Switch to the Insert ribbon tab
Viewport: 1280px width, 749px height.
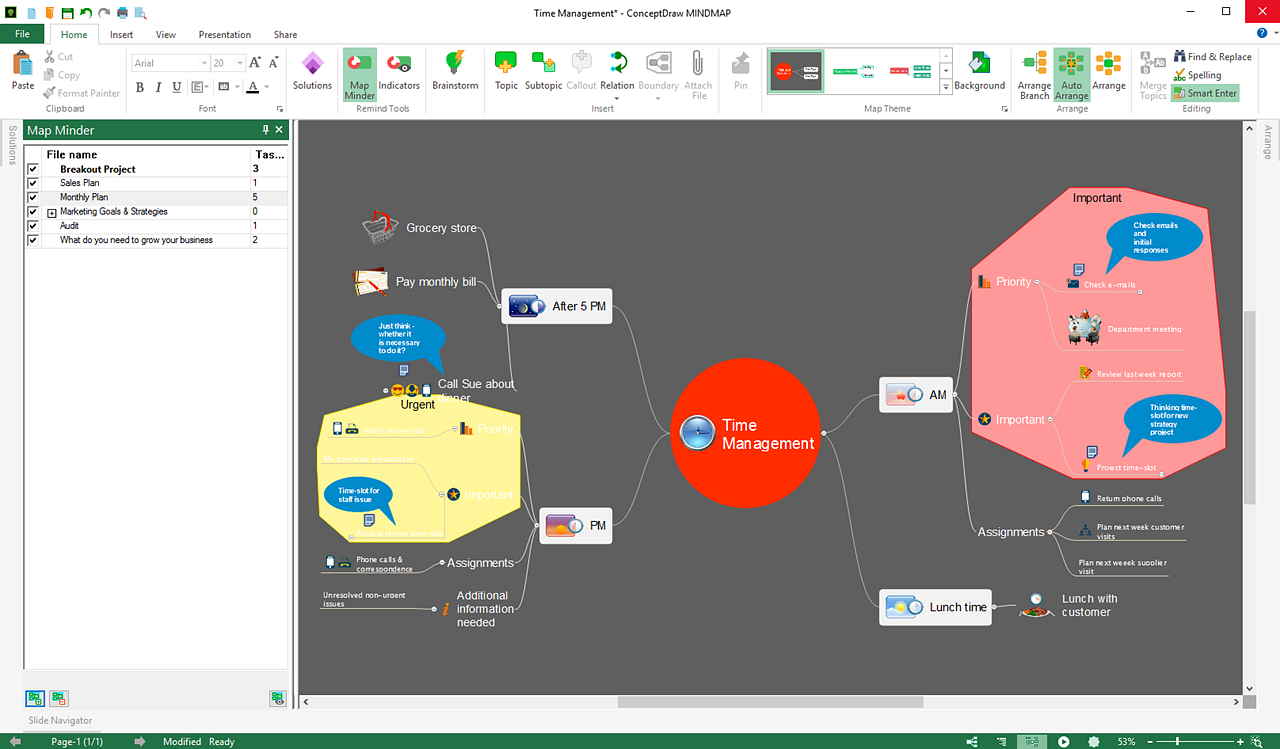point(121,34)
